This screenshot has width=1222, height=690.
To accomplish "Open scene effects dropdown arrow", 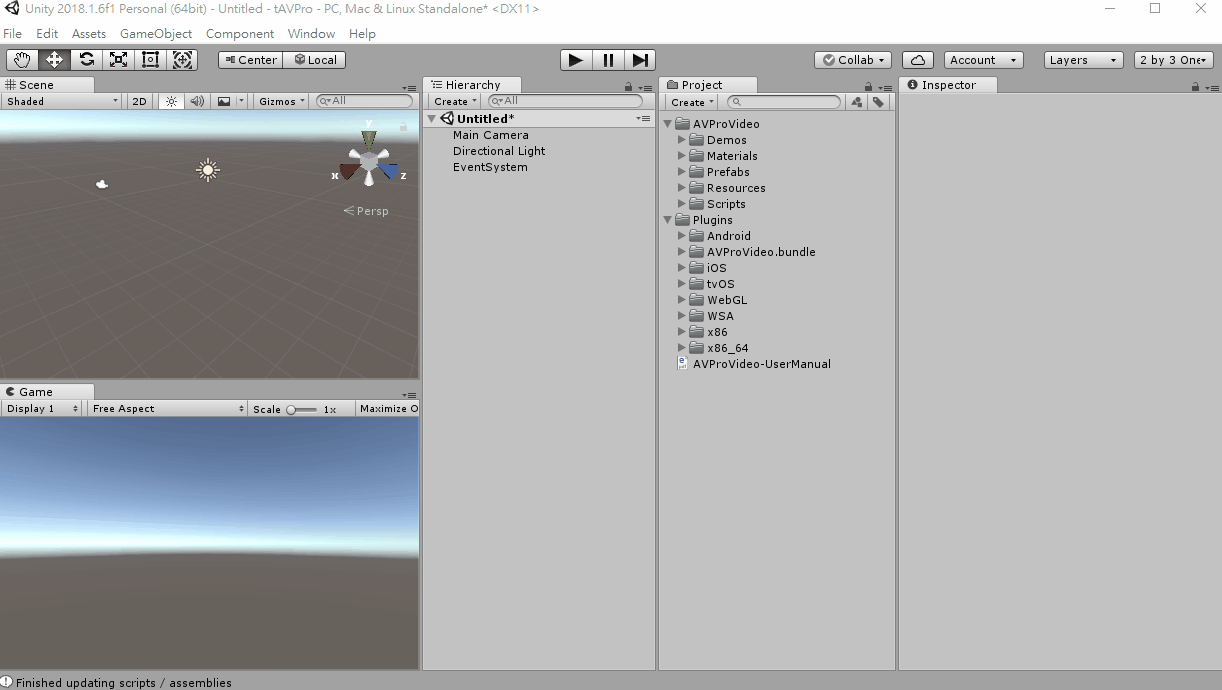I will [241, 101].
